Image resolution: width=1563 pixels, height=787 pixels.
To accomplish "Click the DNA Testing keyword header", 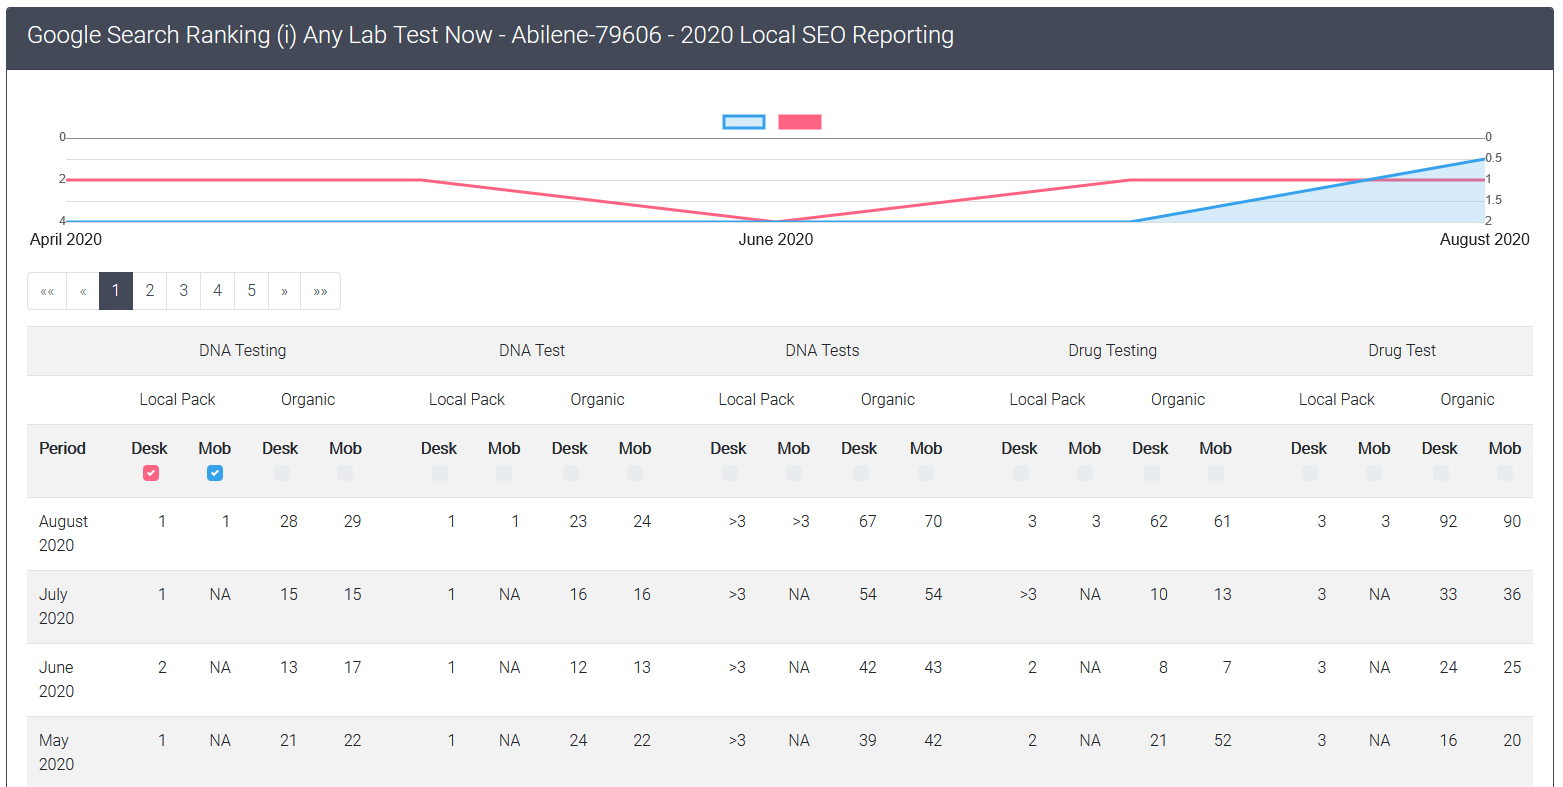I will tap(243, 350).
